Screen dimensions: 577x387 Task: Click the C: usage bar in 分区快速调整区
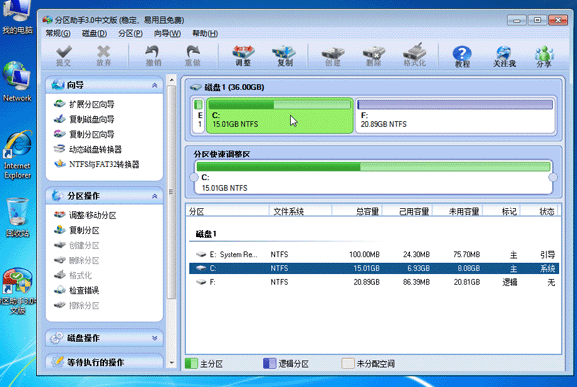click(373, 167)
